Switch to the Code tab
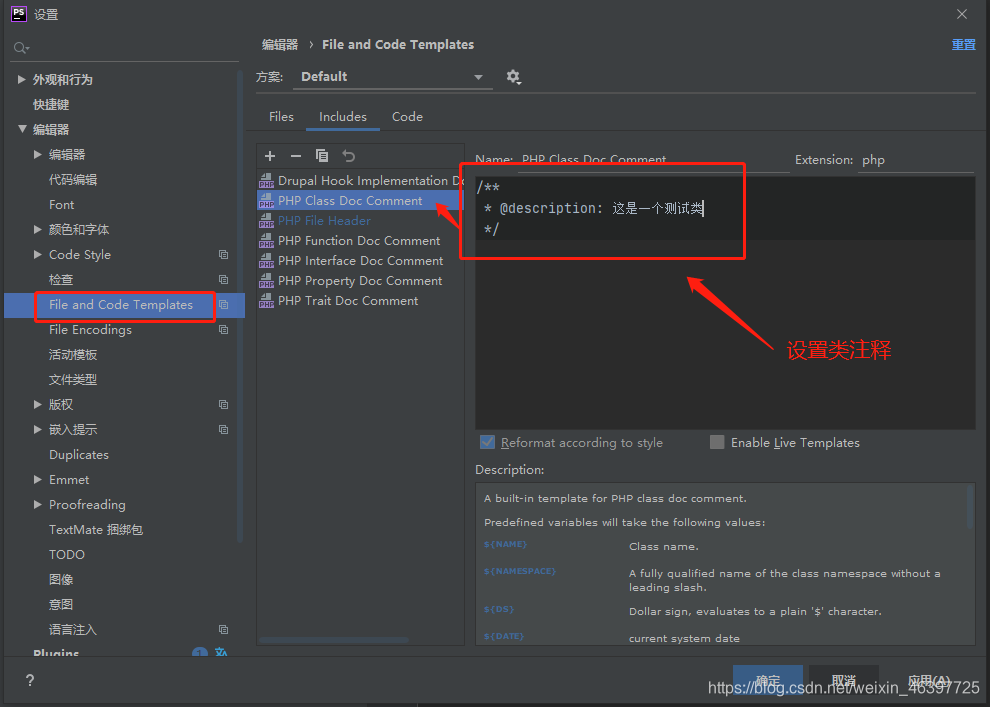The image size is (990, 707). coord(407,117)
